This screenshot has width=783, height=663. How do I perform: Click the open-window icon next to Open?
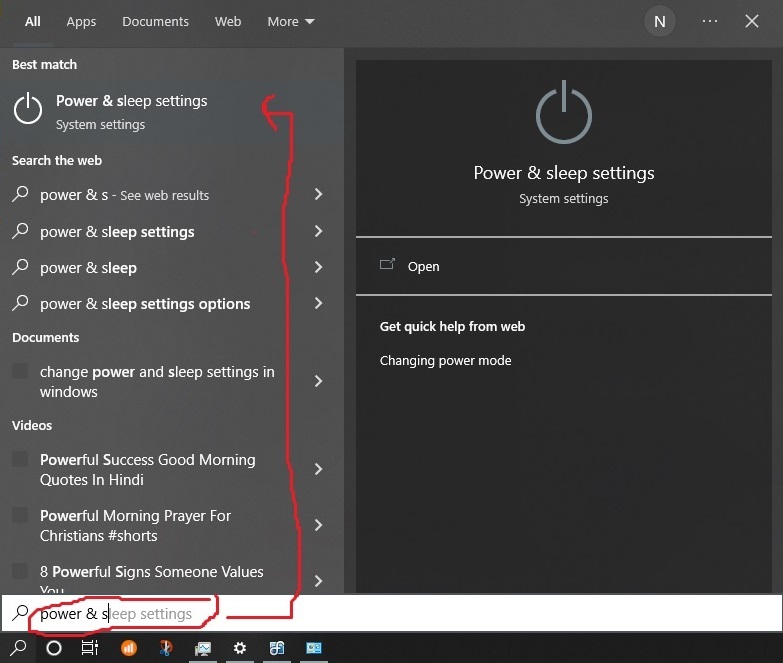tap(387, 264)
